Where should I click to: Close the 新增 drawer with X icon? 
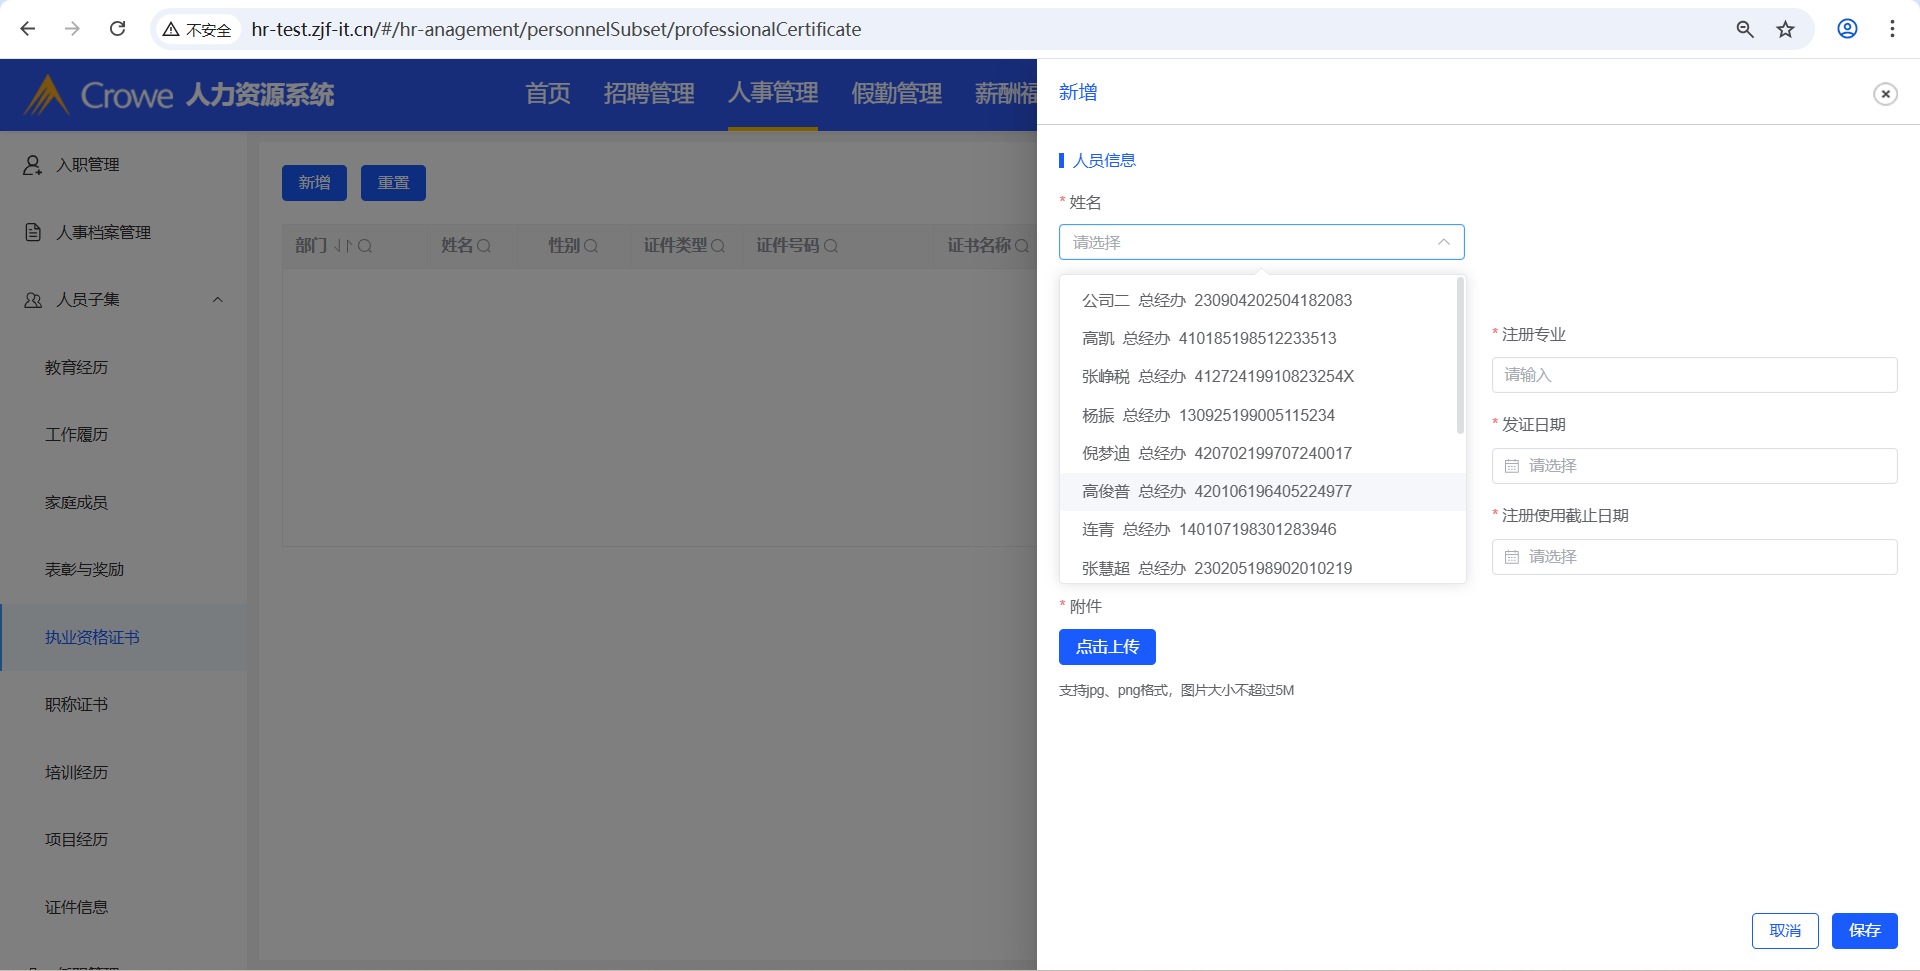tap(1885, 94)
